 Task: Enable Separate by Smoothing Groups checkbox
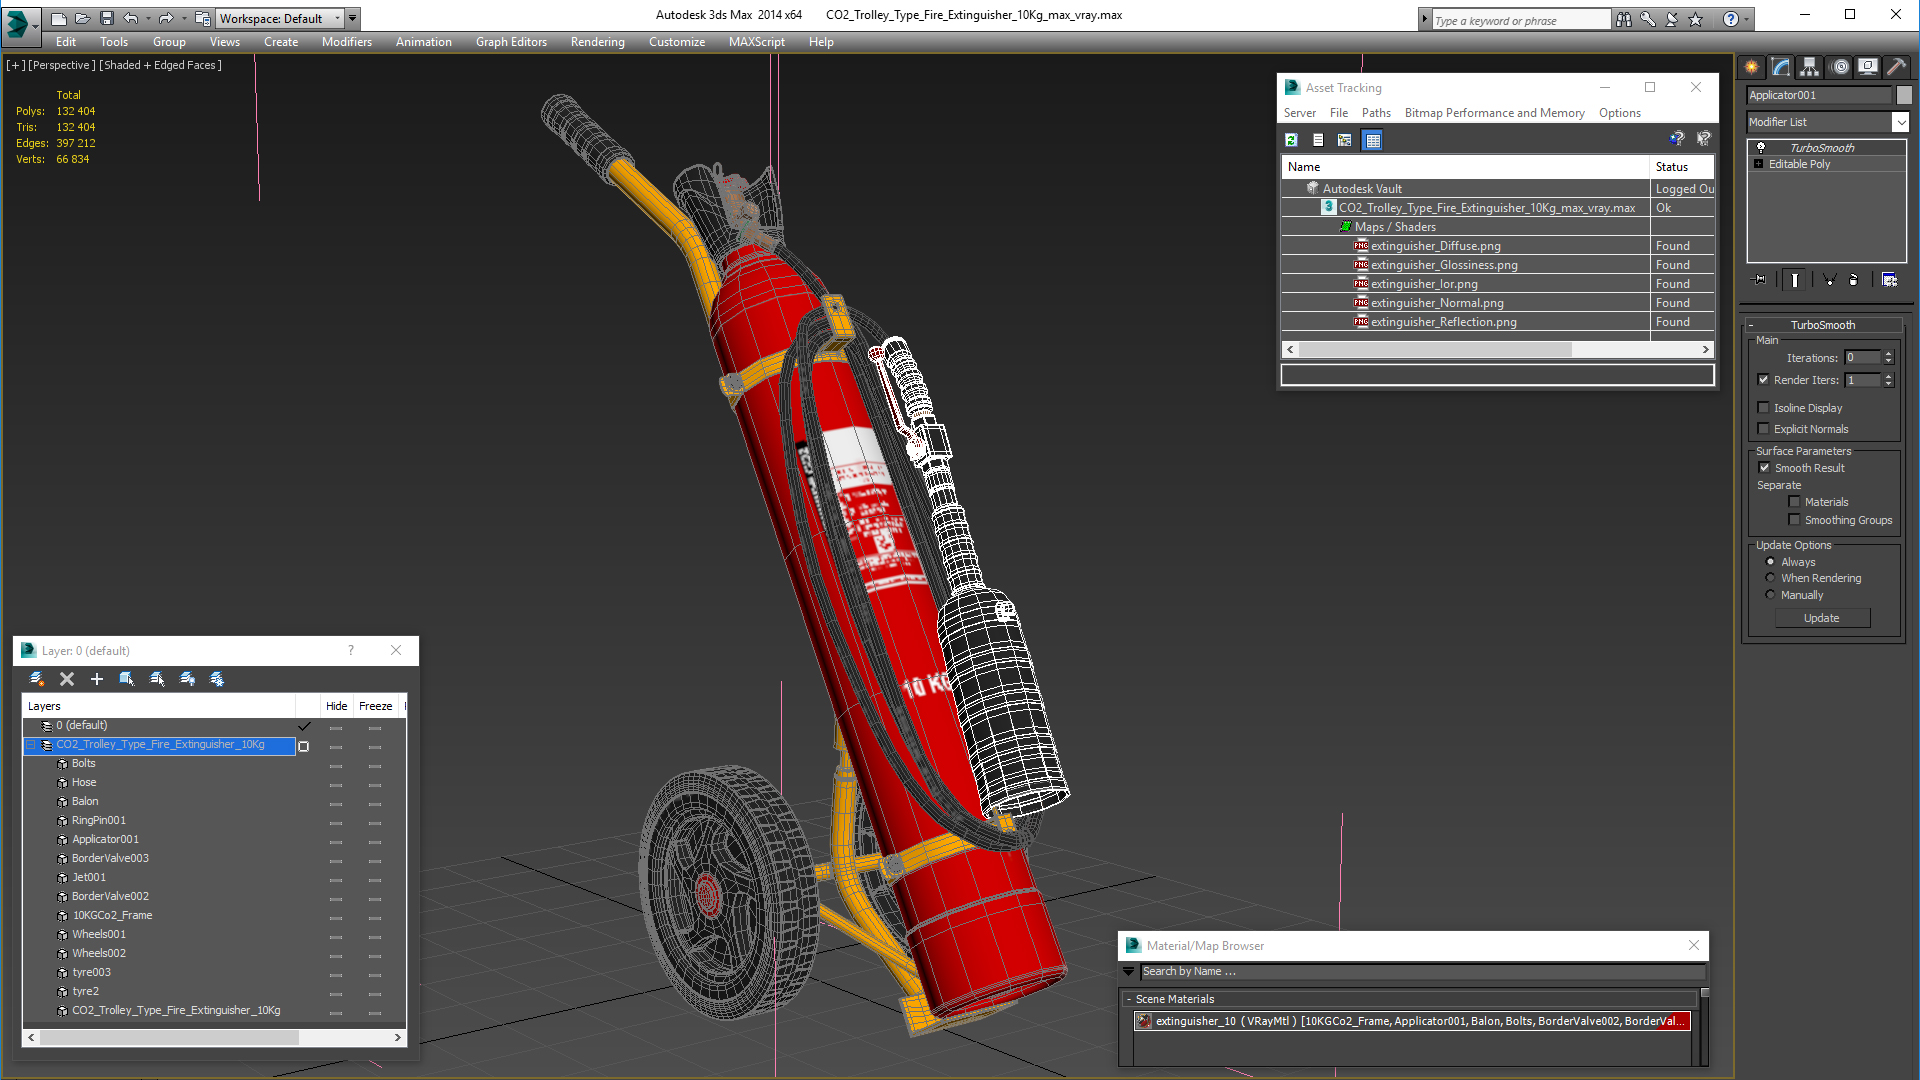point(1795,520)
